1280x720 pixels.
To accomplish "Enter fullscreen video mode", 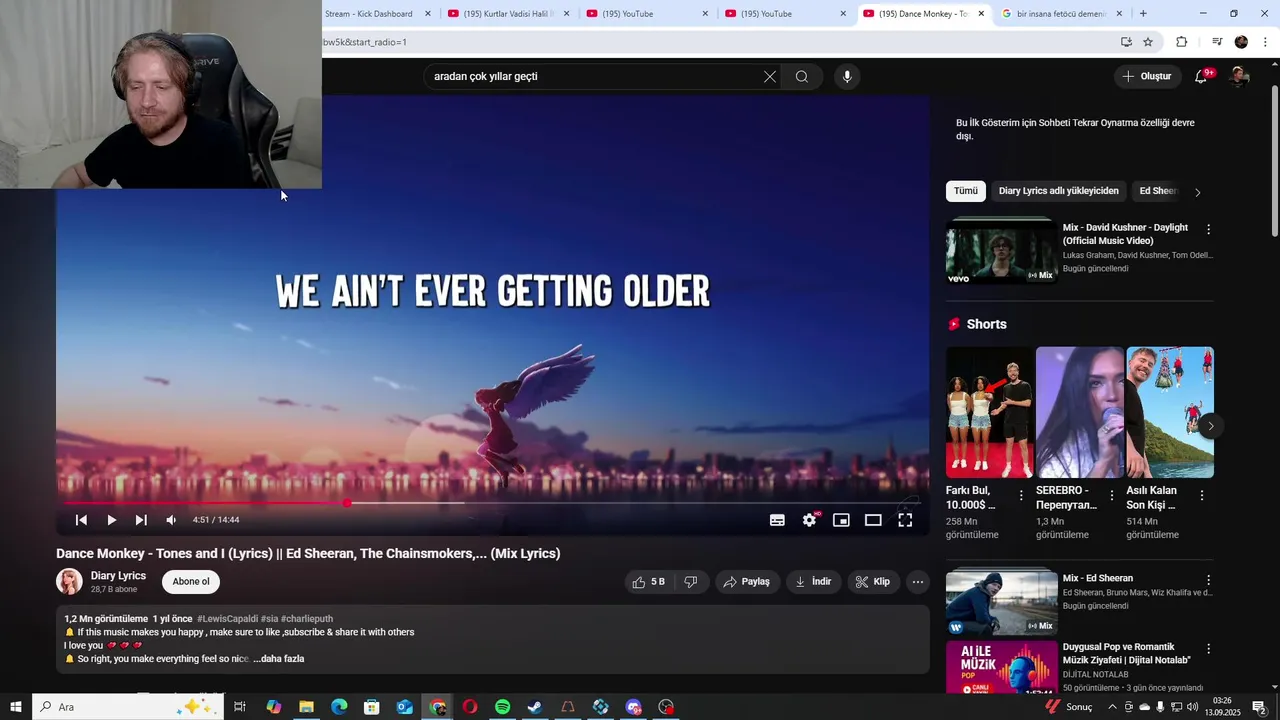I will pyautogui.click(x=905, y=520).
